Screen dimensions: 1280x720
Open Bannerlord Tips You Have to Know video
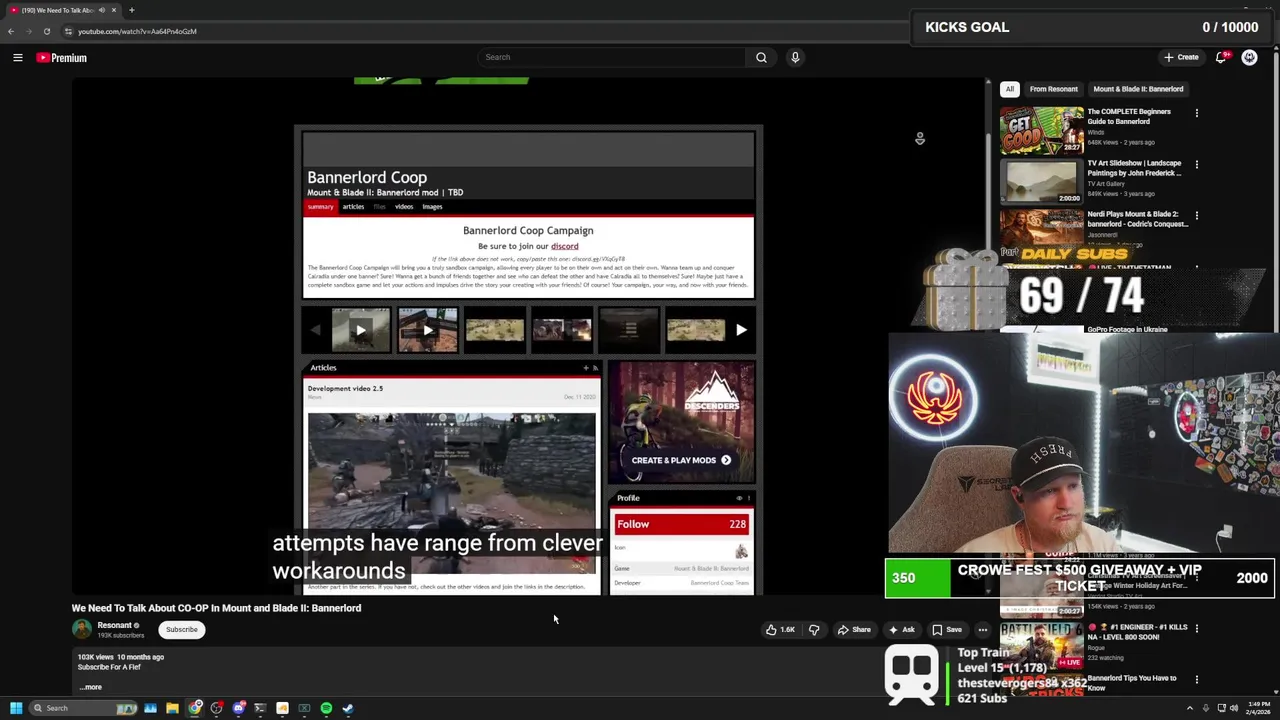1132,683
